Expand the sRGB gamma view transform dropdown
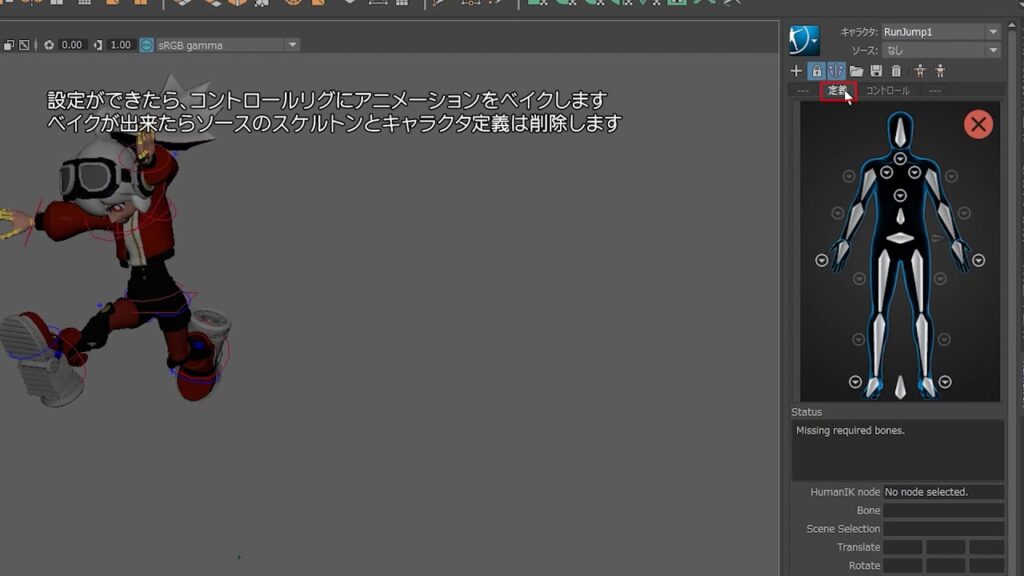Image resolution: width=1024 pixels, height=576 pixels. [293, 45]
